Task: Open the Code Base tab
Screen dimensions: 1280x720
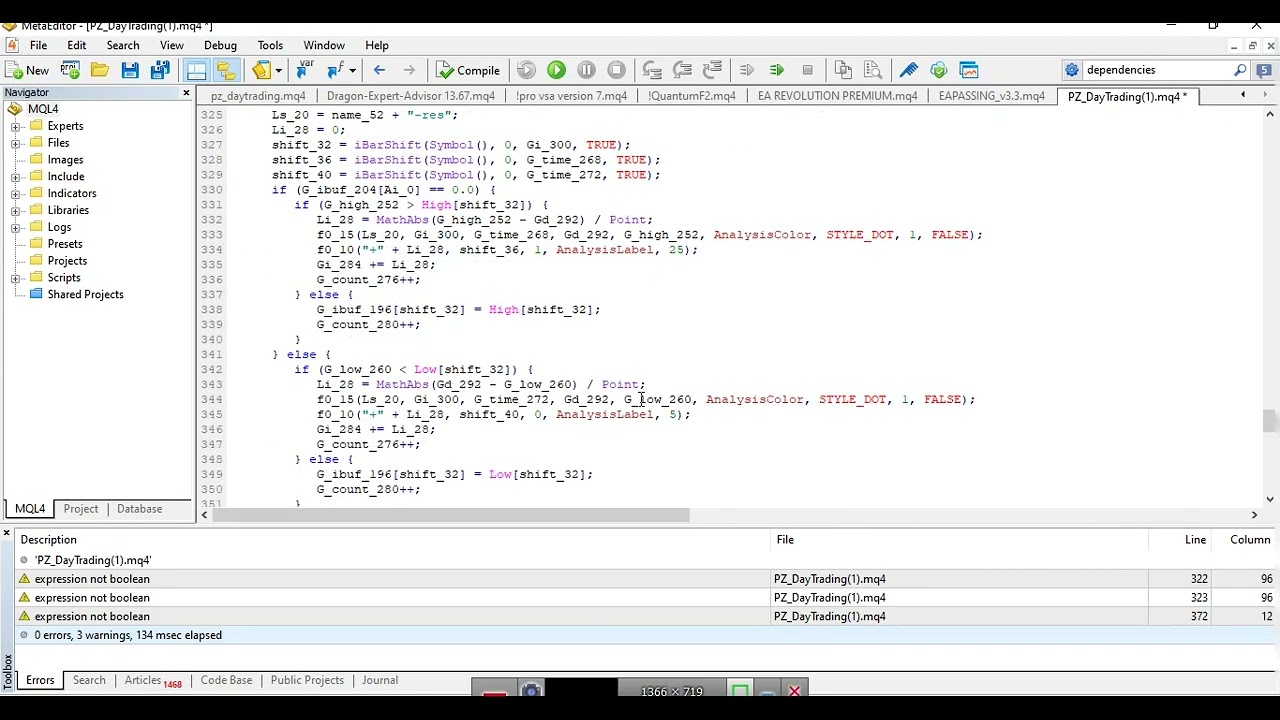Action: click(226, 680)
